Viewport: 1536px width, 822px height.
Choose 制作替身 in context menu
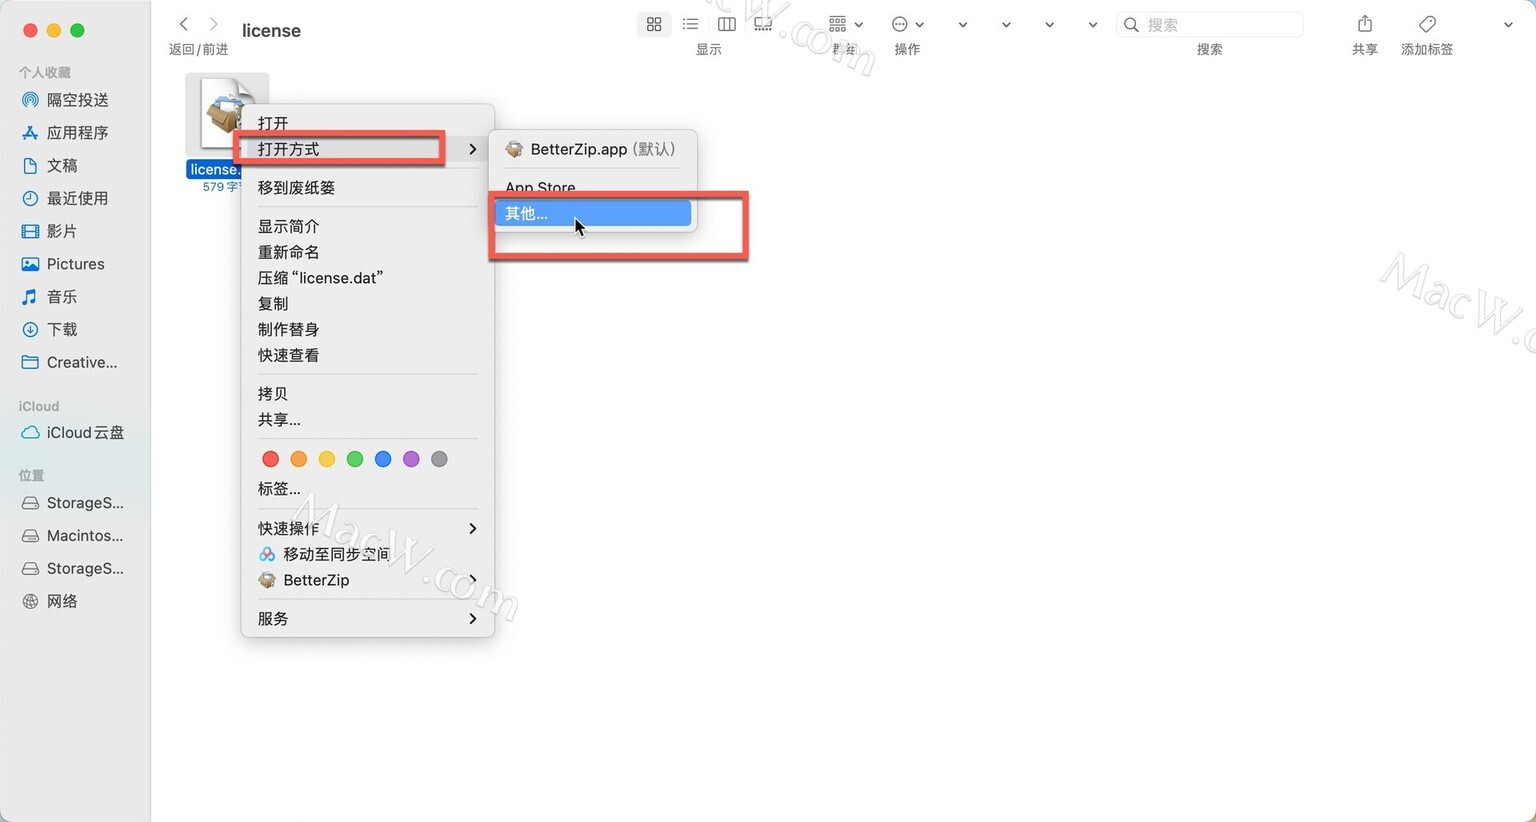pos(367,329)
